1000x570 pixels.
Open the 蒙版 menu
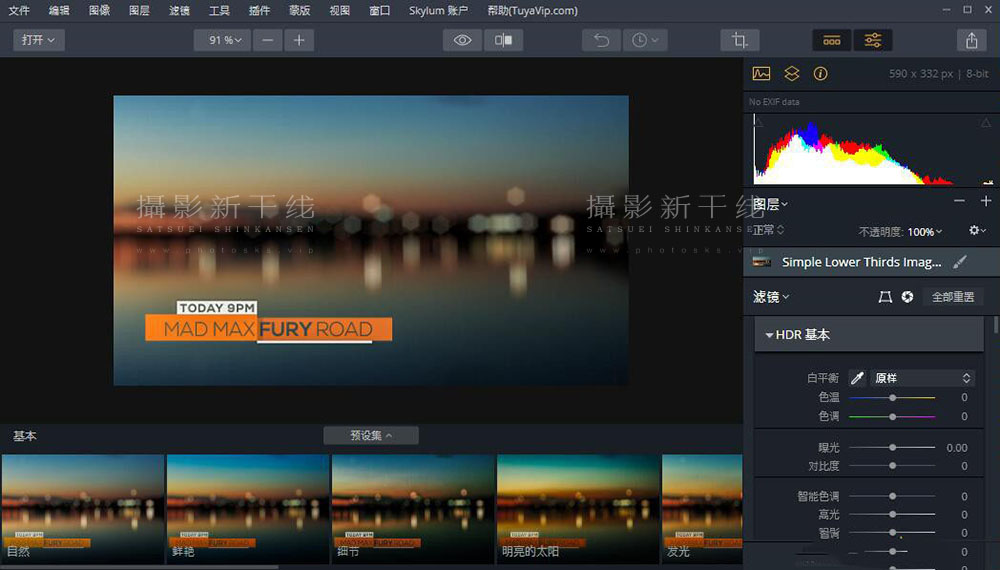coord(299,10)
